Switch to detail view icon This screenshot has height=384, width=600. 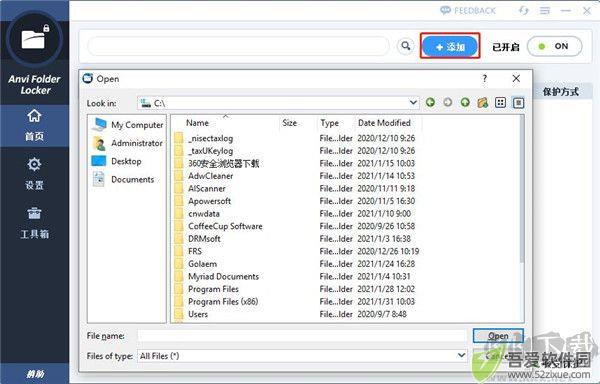[x=518, y=103]
